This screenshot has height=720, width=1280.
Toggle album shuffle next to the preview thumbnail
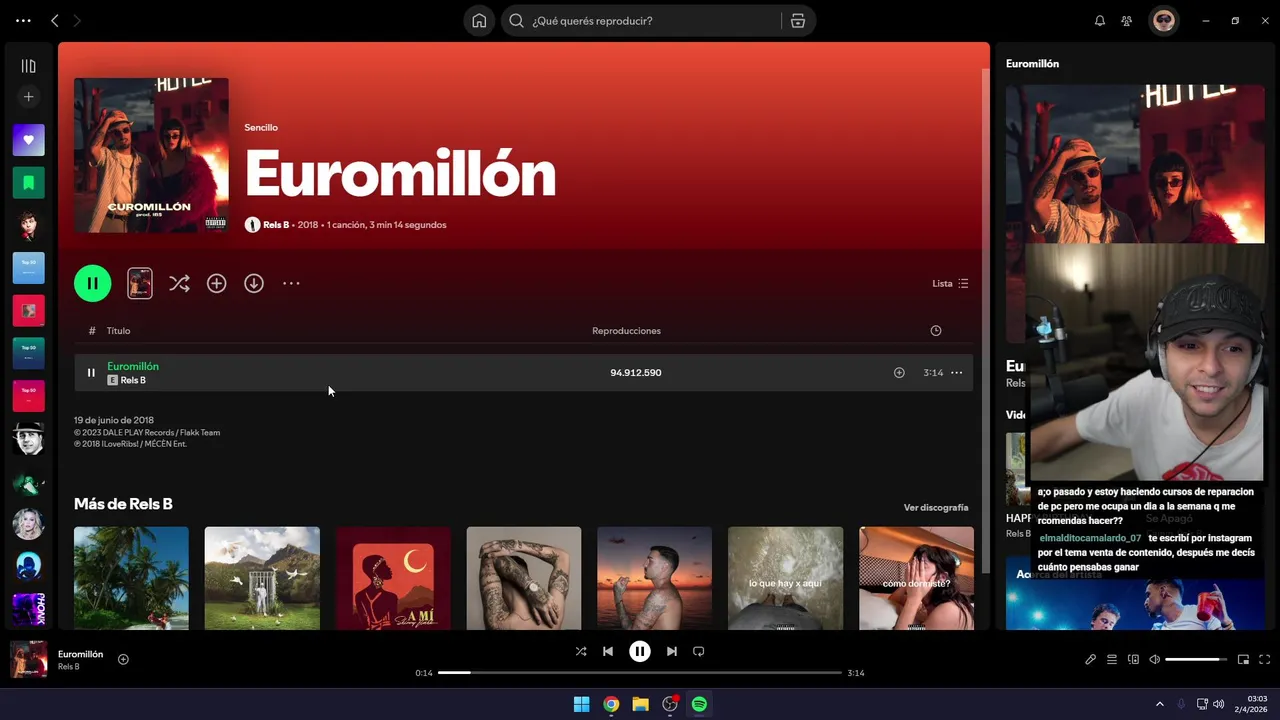click(x=179, y=283)
